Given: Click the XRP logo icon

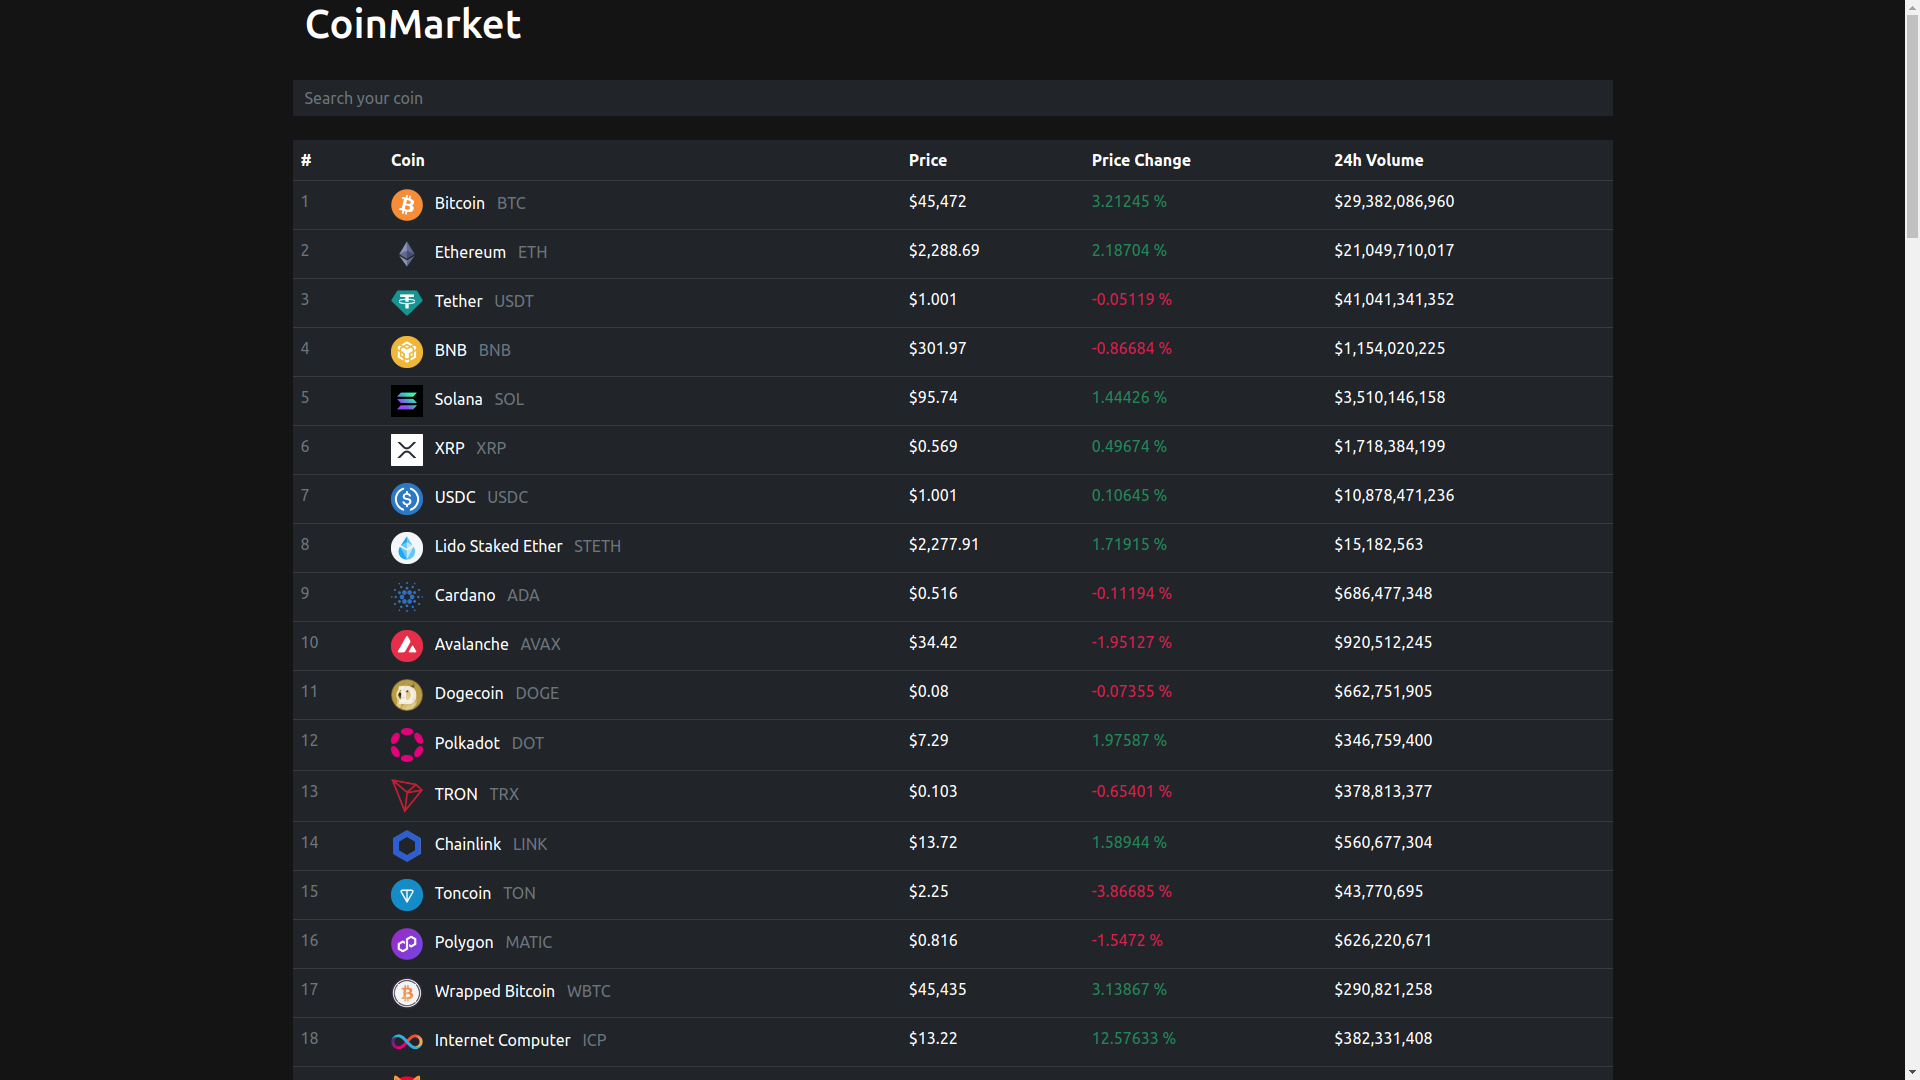Looking at the screenshot, I should 406,450.
